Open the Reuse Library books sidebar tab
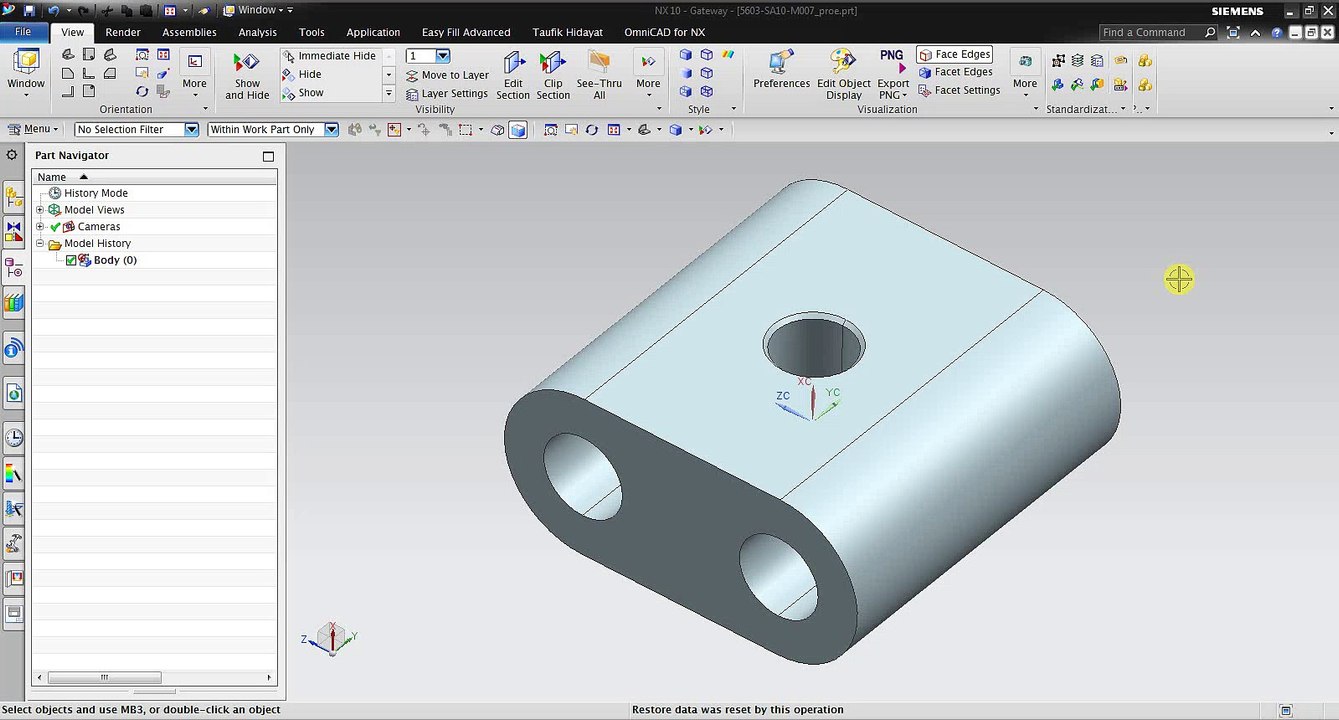Image resolution: width=1339 pixels, height=720 pixels. [14, 302]
